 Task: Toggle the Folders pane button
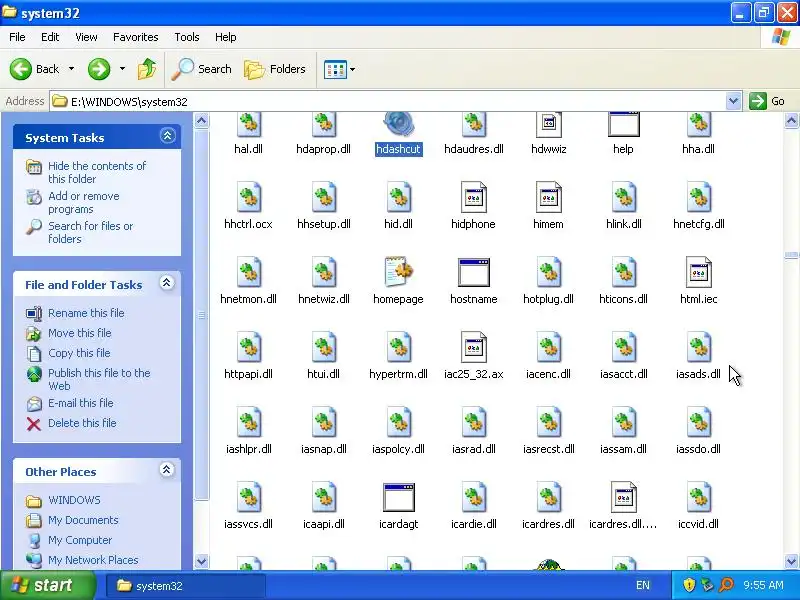tap(276, 69)
